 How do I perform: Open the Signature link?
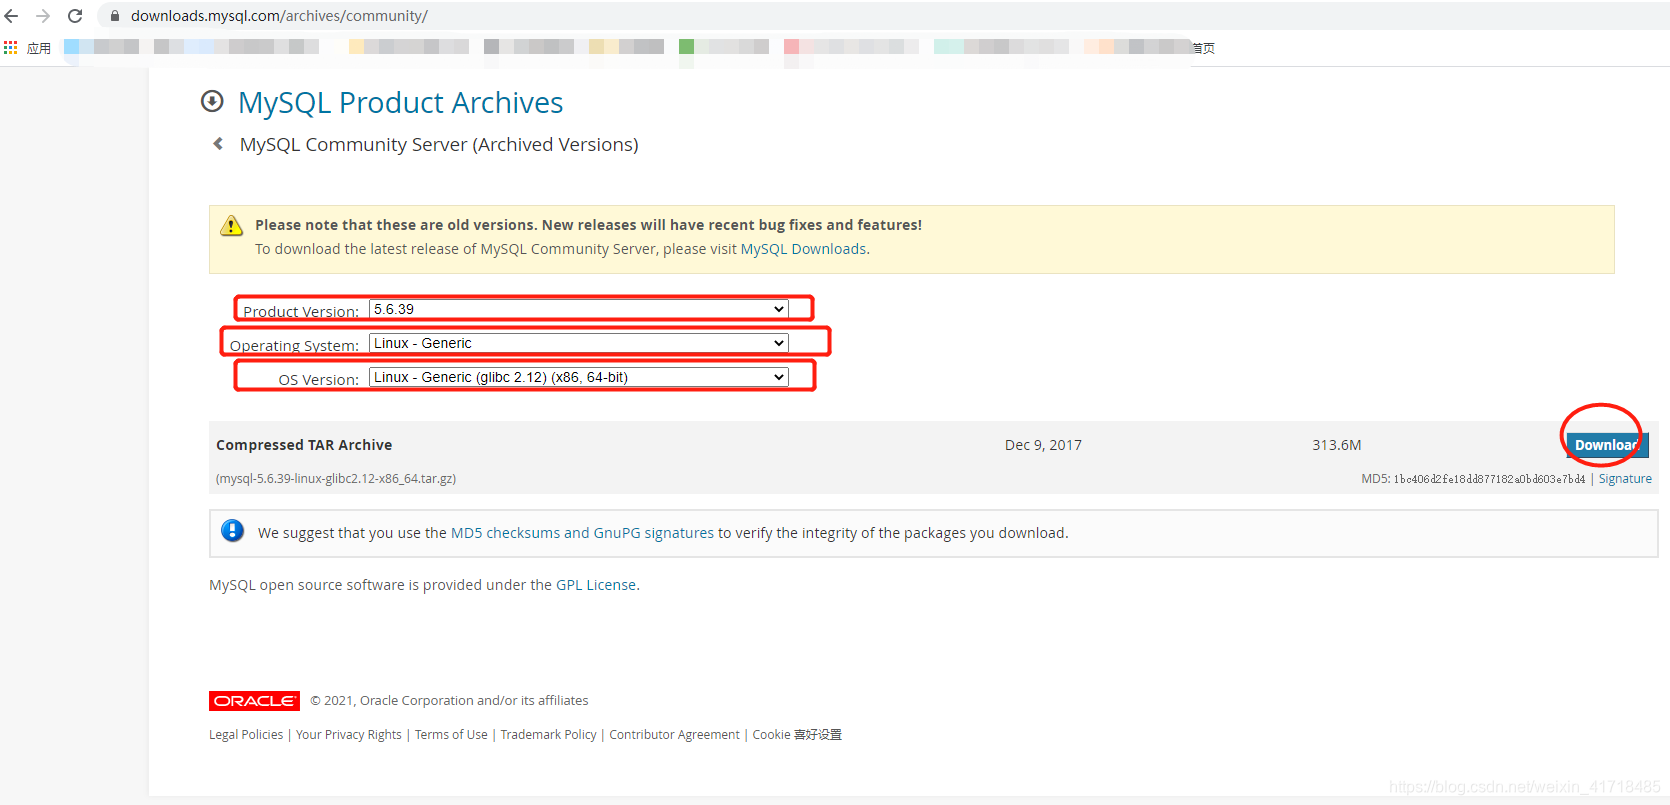1625,479
